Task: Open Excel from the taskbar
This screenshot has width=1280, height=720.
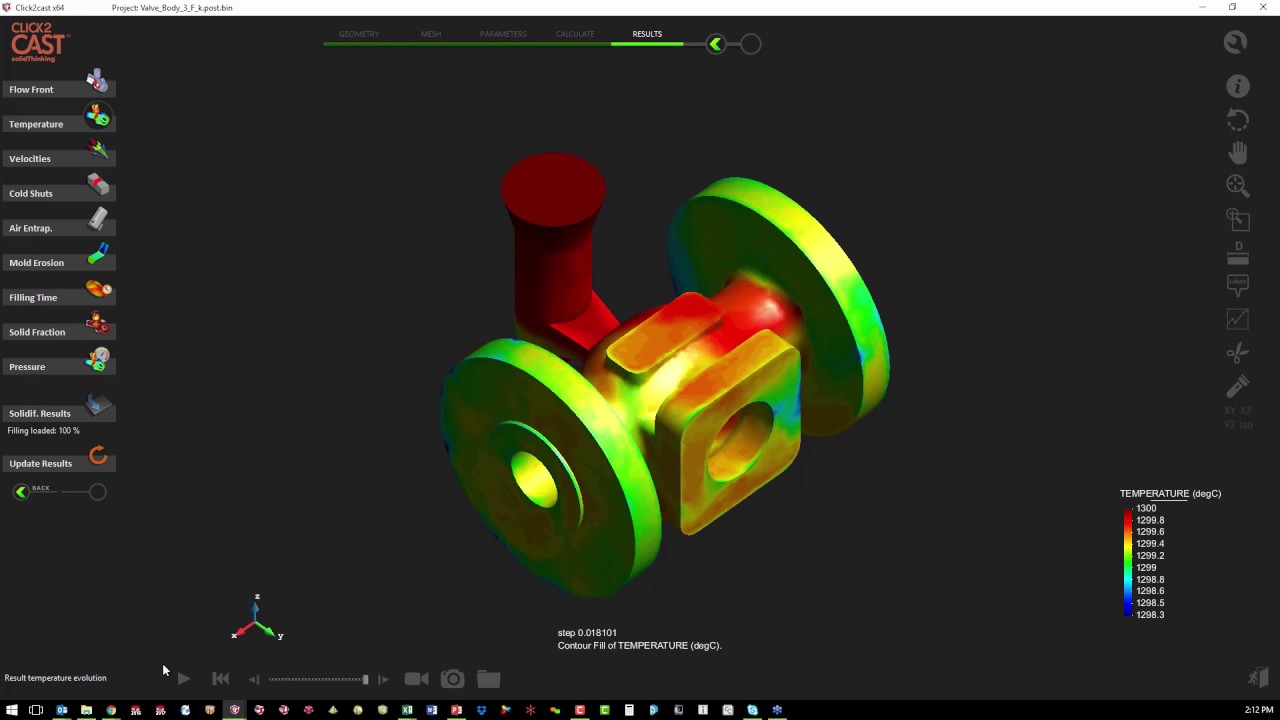Action: pos(407,710)
